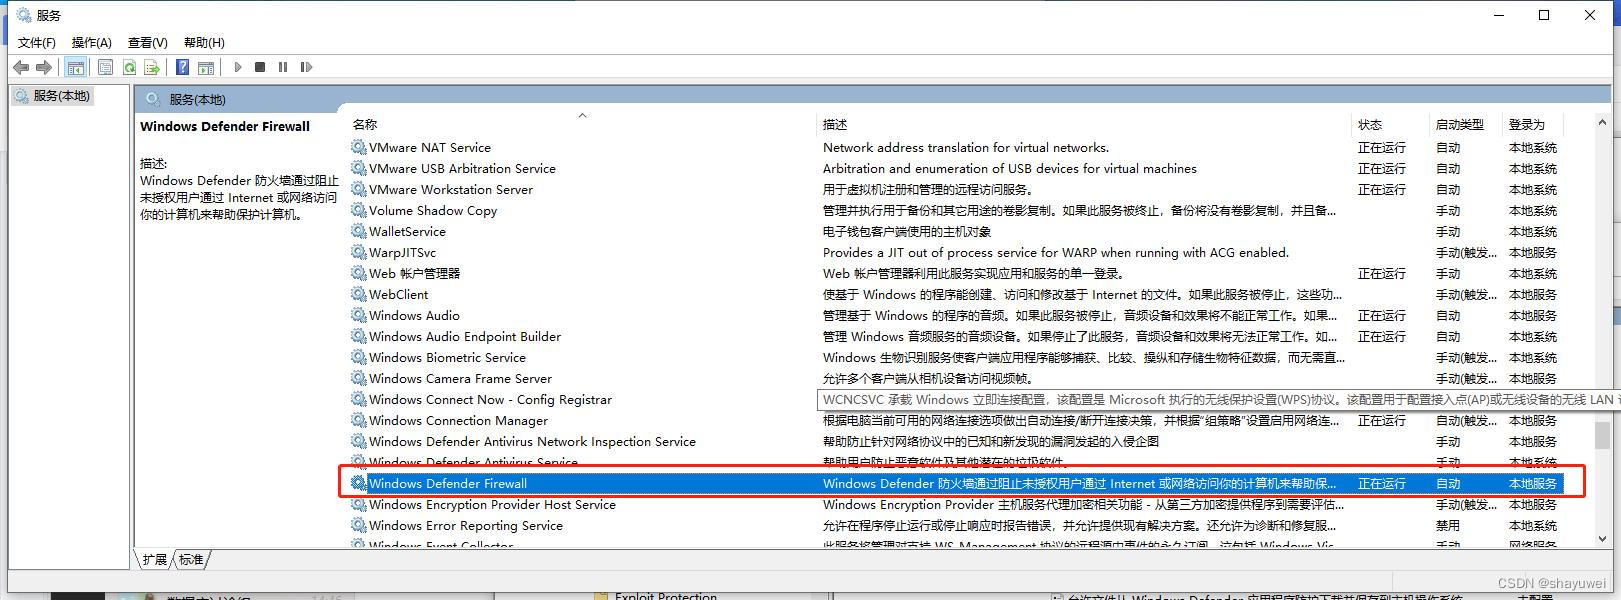This screenshot has width=1621, height=600.
Task: Switch to the 扩展 tab
Action: [155, 559]
